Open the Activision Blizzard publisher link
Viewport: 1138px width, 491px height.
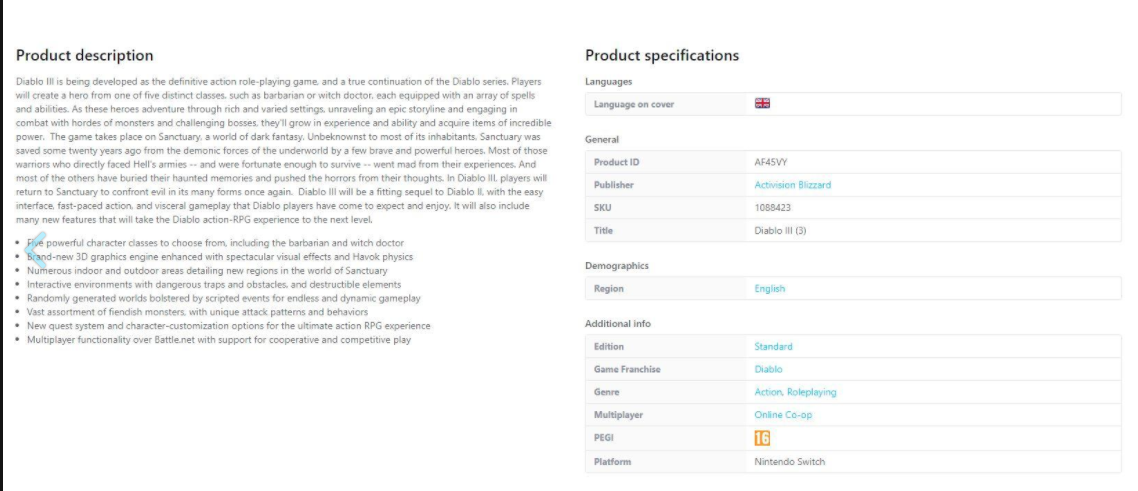coord(792,185)
